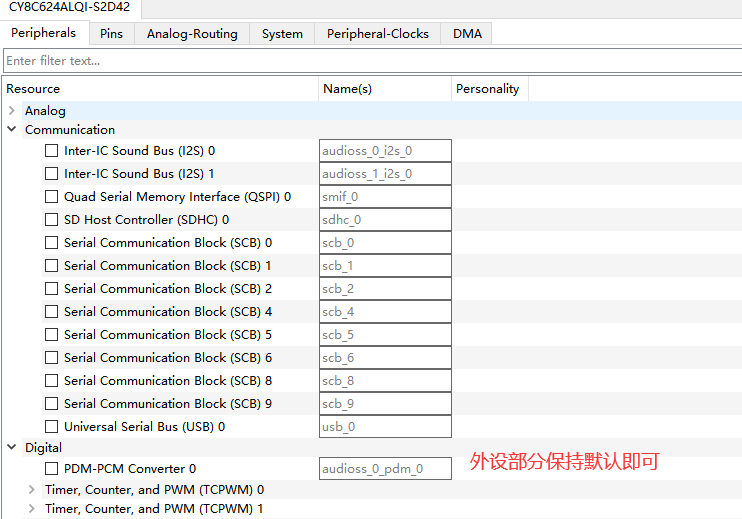Collapse the Communication resource group
742x519 pixels.
click(x=12, y=130)
